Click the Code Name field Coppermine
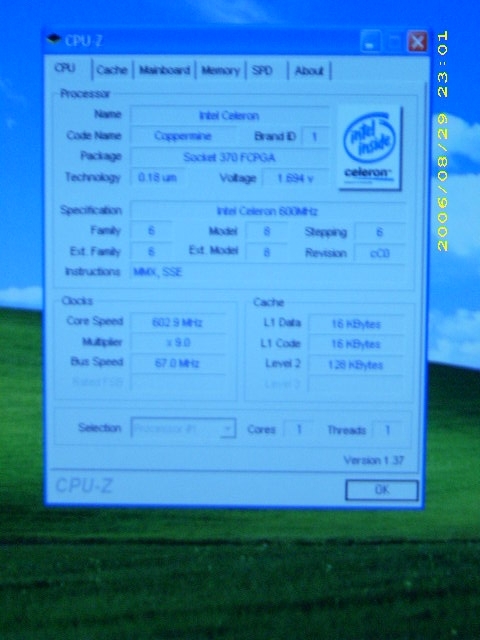480x640 pixels. [x=183, y=136]
